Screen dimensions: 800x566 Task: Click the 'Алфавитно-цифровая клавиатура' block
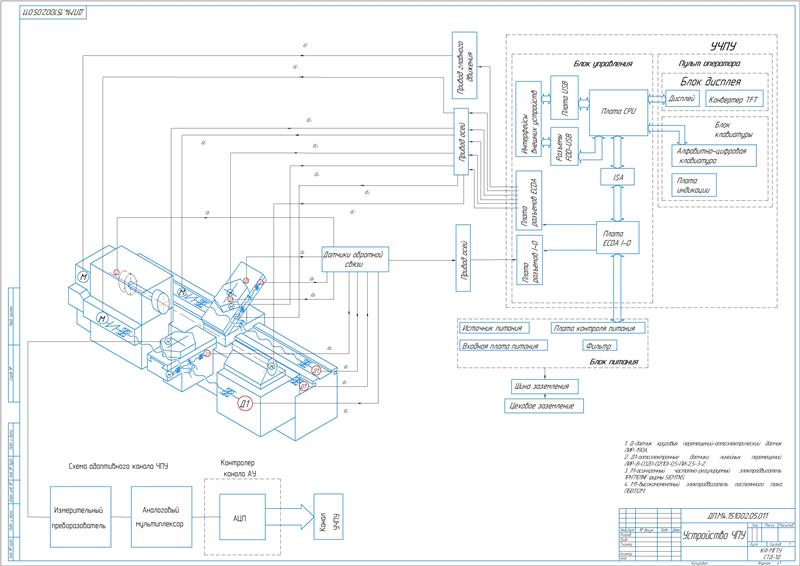(714, 156)
